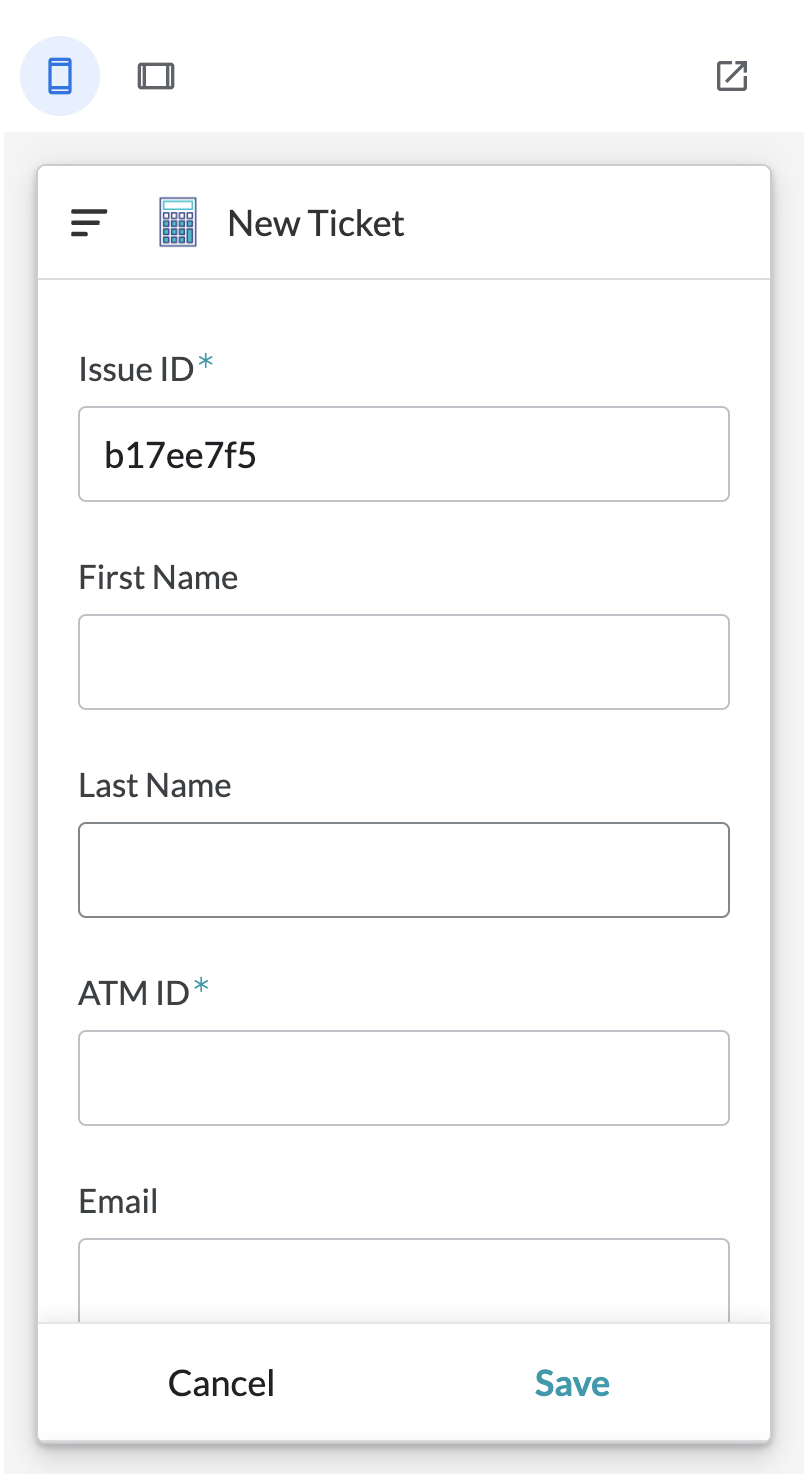The image size is (804, 1474).
Task: Save the new ticket
Action: pyautogui.click(x=572, y=1383)
